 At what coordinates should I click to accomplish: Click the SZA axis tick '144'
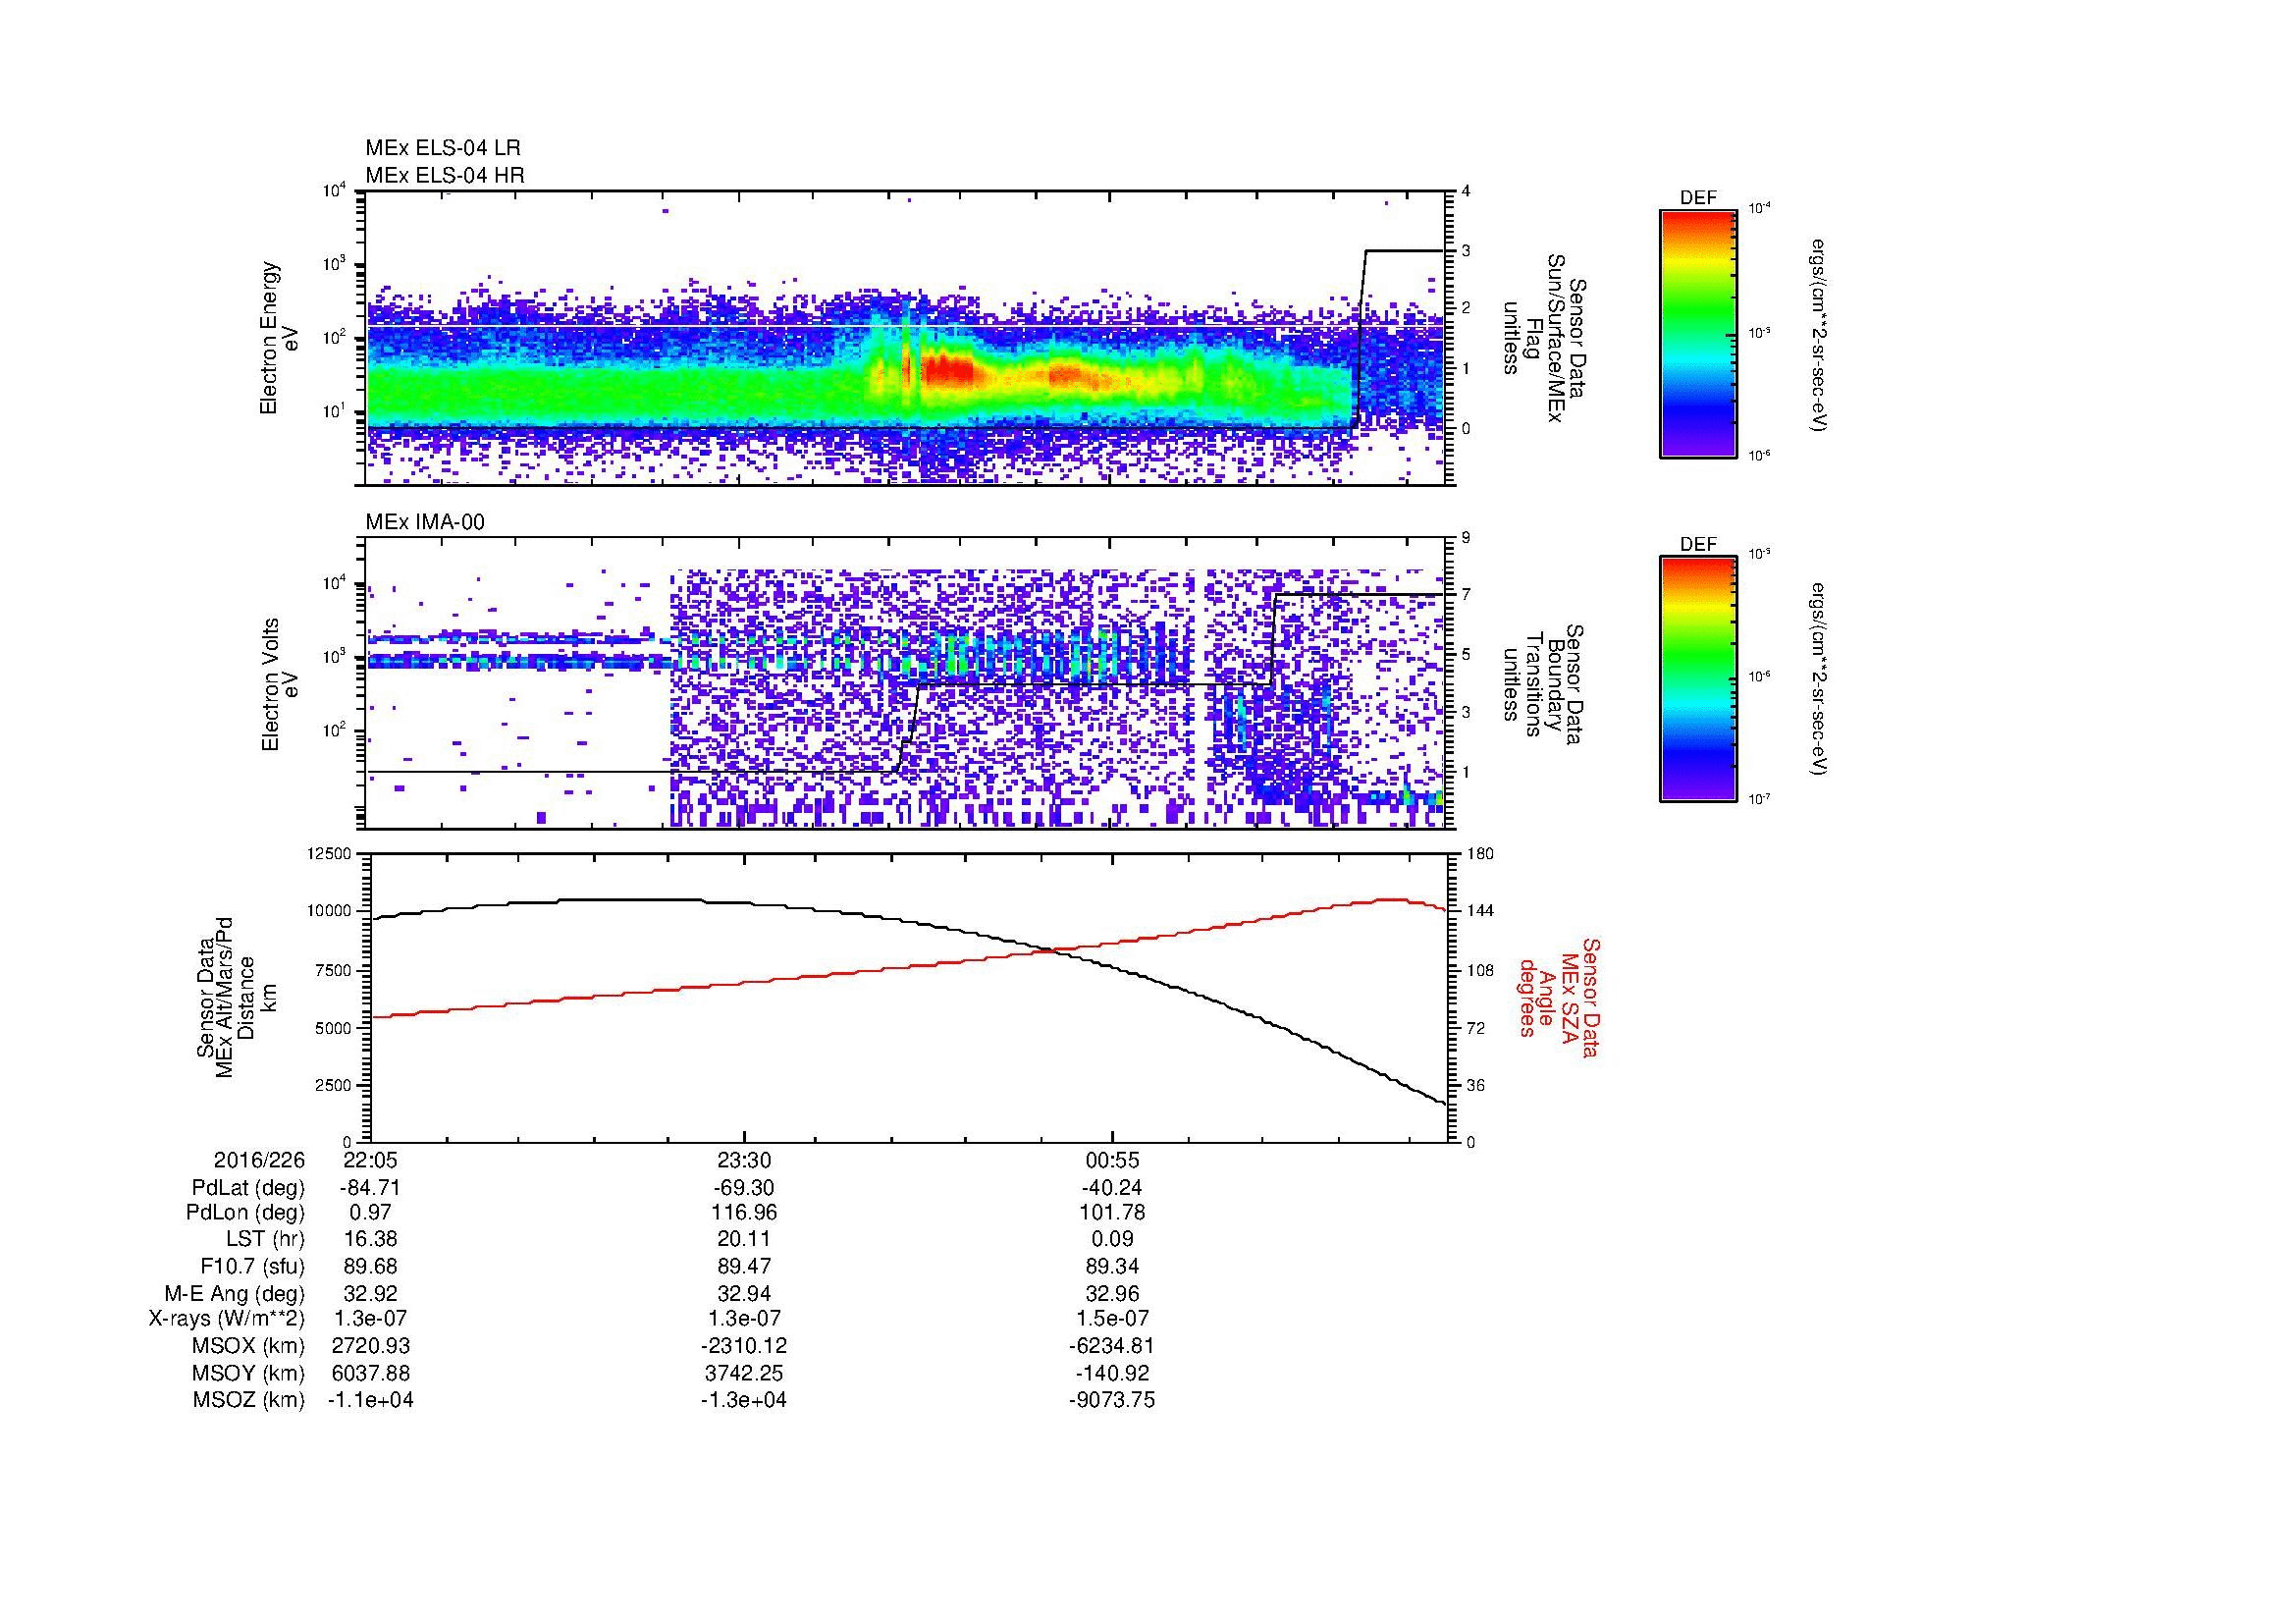pyautogui.click(x=1481, y=911)
